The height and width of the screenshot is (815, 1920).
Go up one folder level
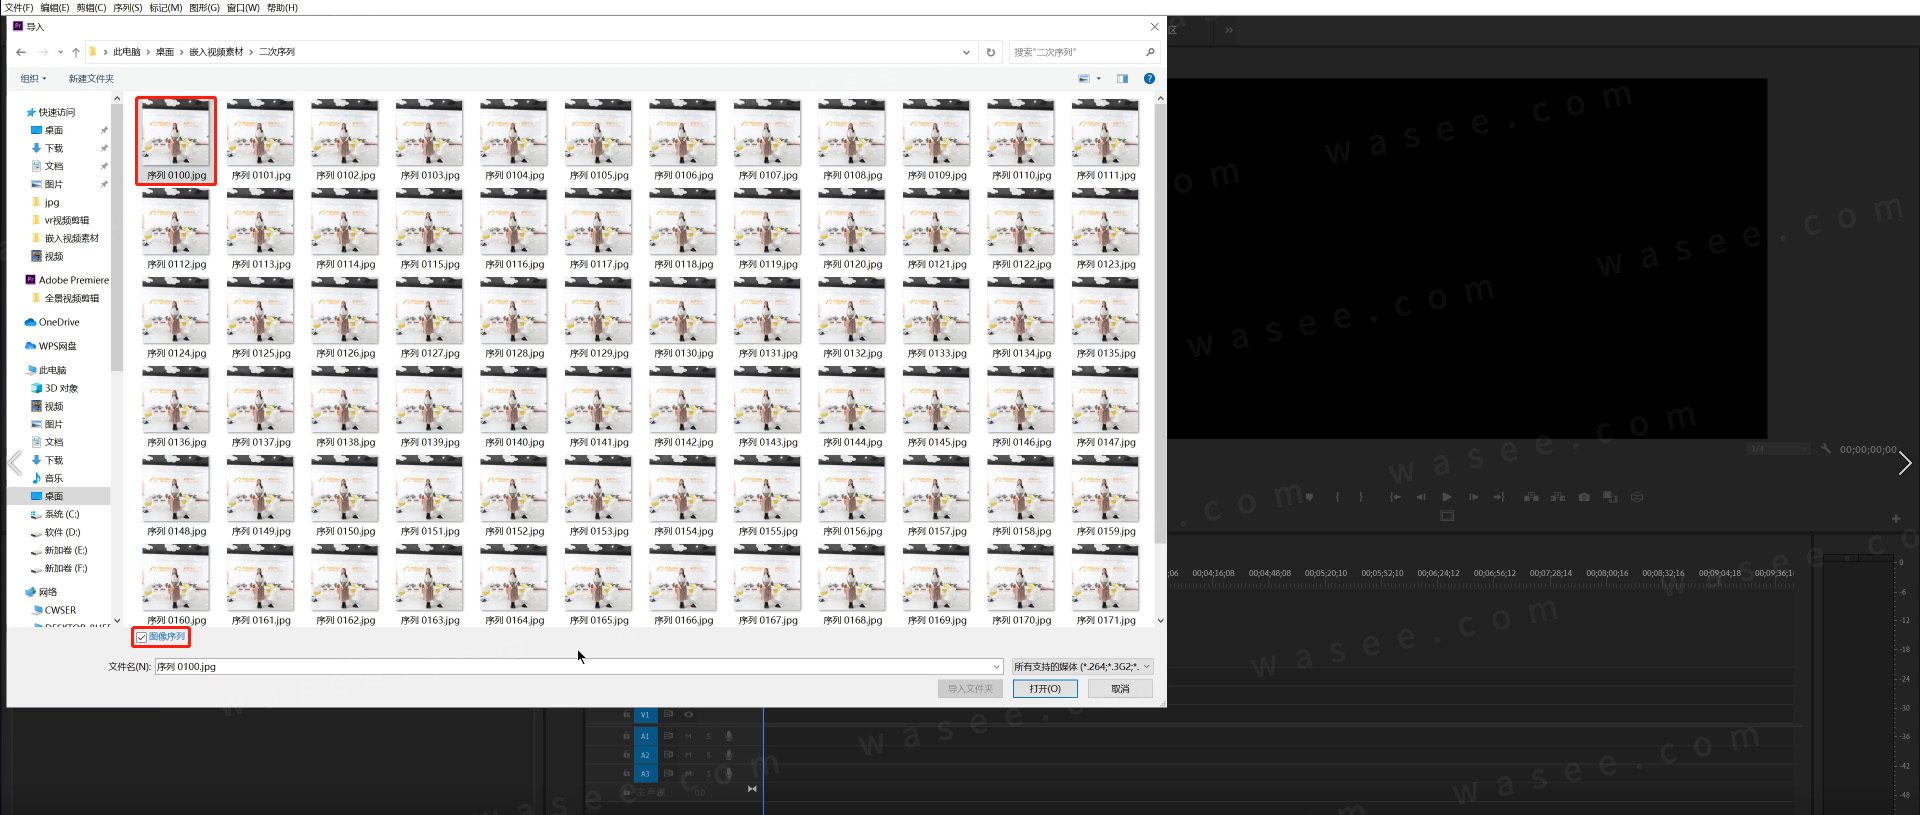coord(76,52)
